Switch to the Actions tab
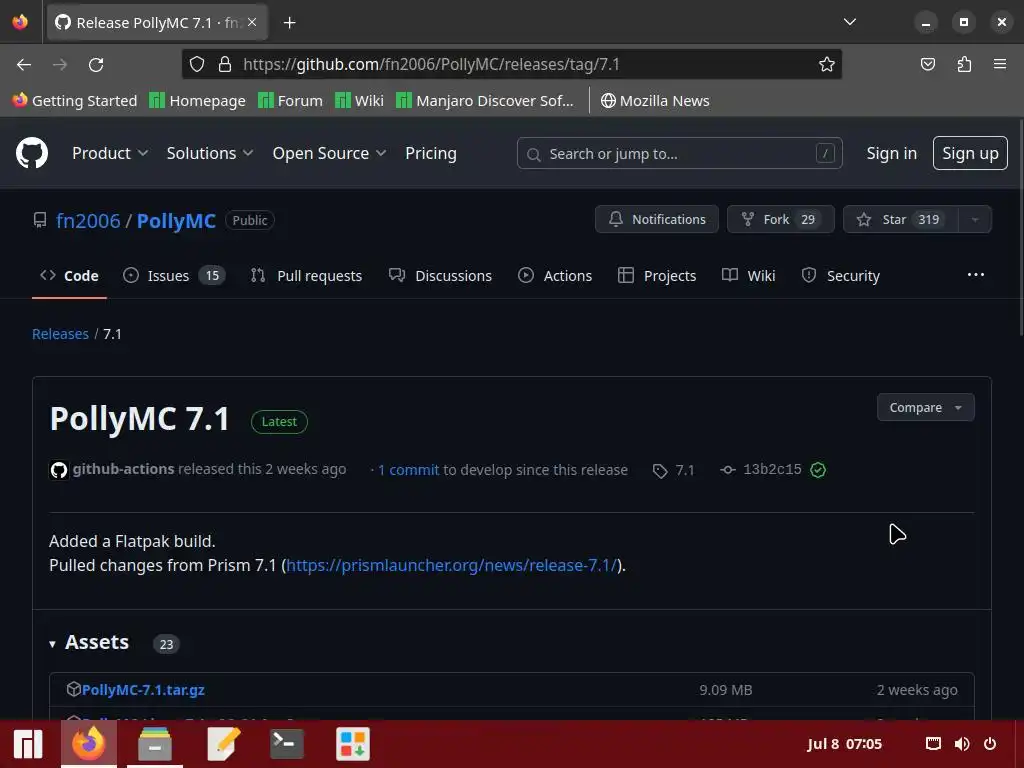 pos(554,276)
